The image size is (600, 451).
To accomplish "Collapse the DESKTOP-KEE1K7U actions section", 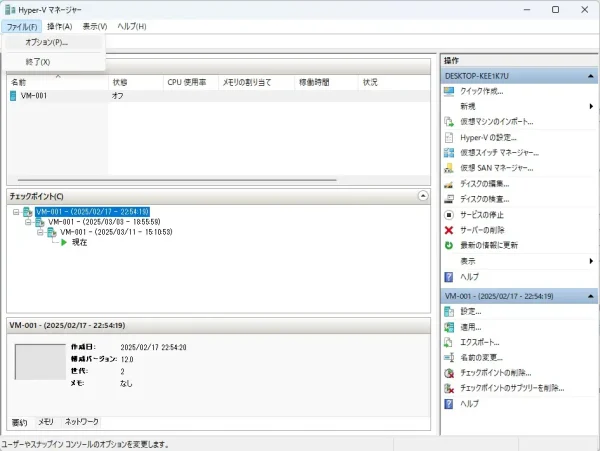I will pyautogui.click(x=591, y=76).
